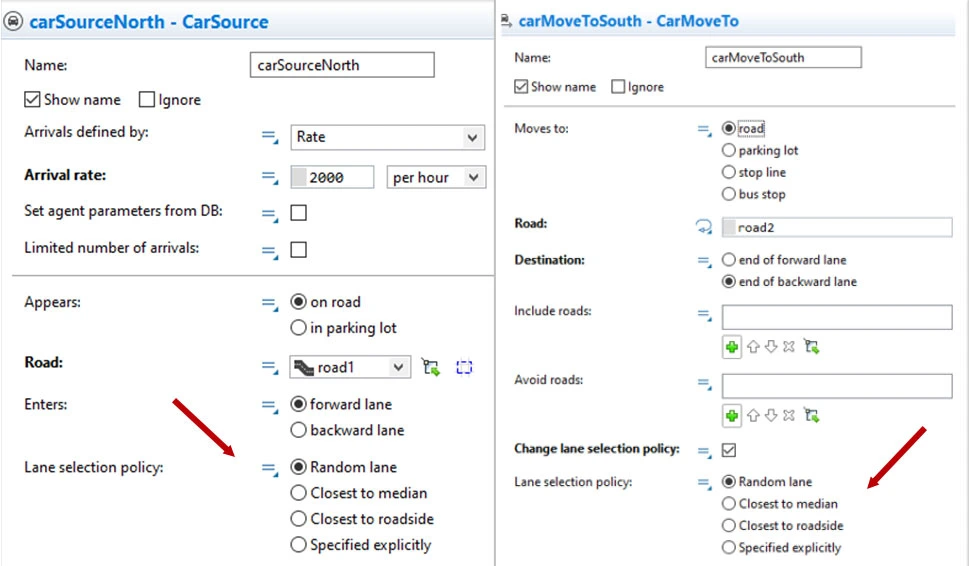Click the carSourceNorth CarSource header icon
Image resolution: width=969 pixels, height=566 pixels.
pos(13,21)
